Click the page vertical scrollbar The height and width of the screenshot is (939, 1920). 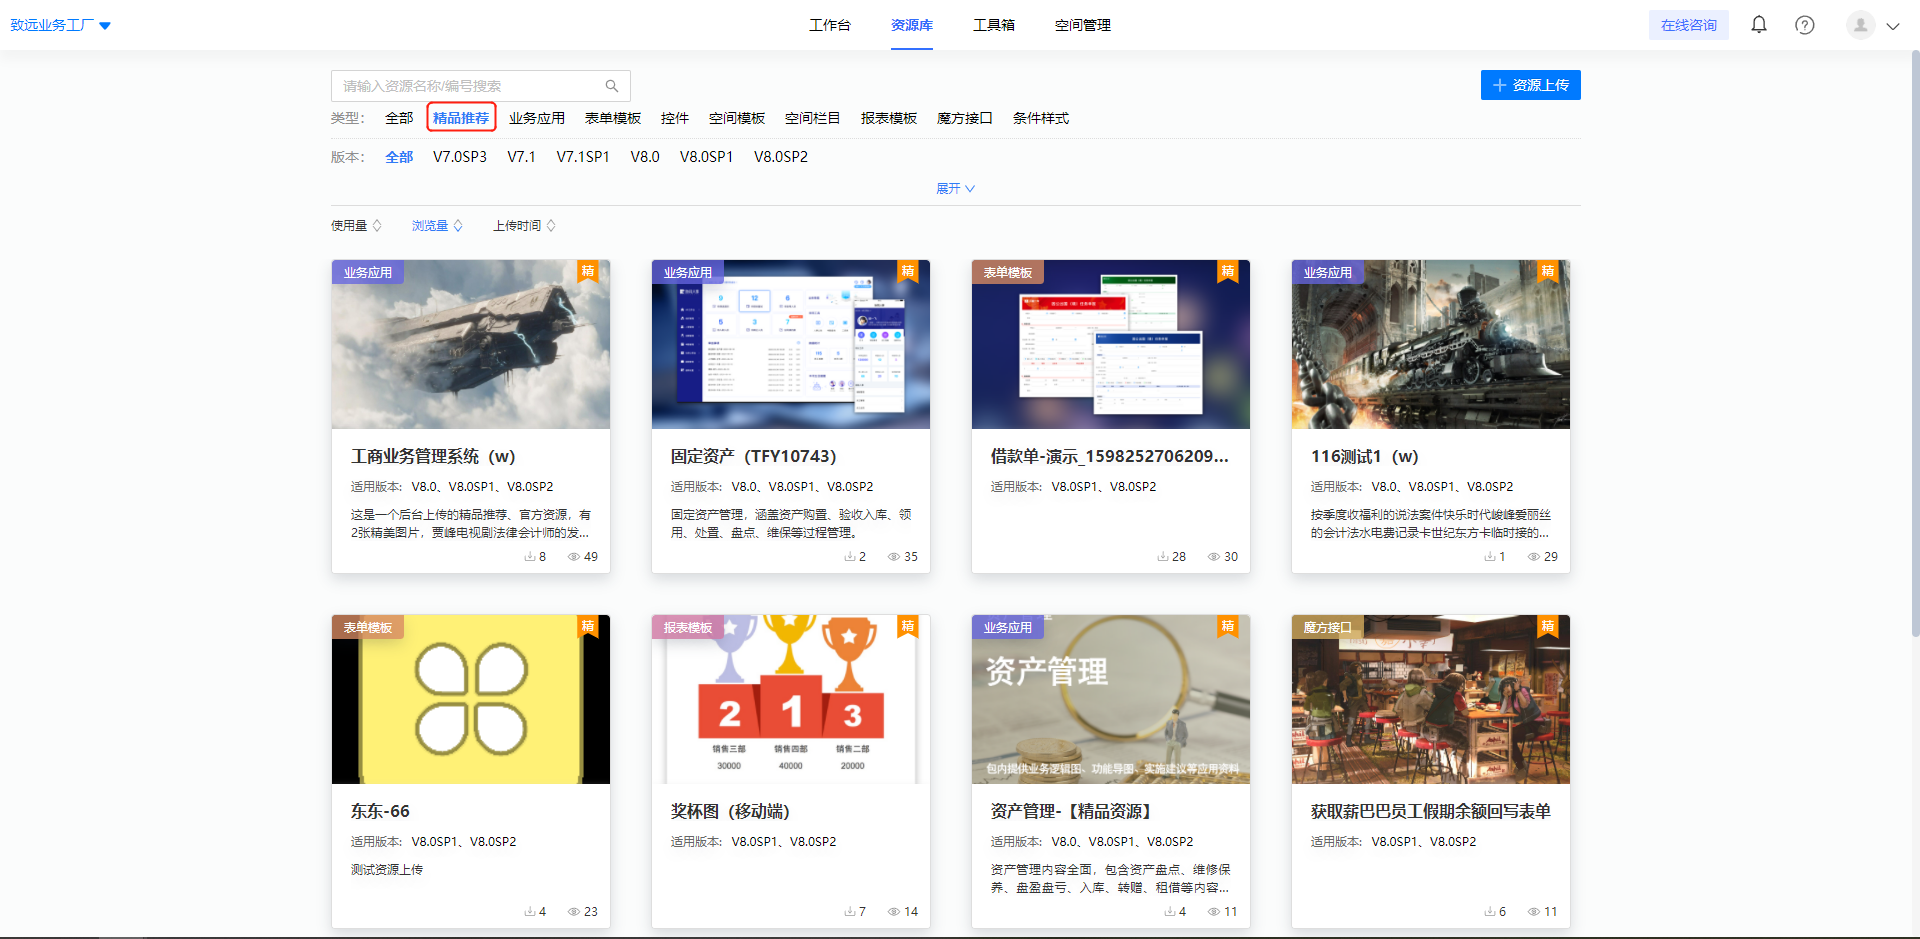1915,345
